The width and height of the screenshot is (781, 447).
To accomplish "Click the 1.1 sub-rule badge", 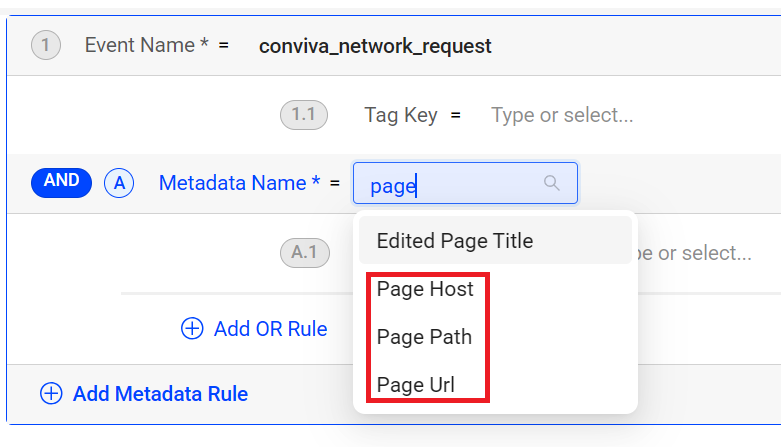I will click(x=303, y=115).
